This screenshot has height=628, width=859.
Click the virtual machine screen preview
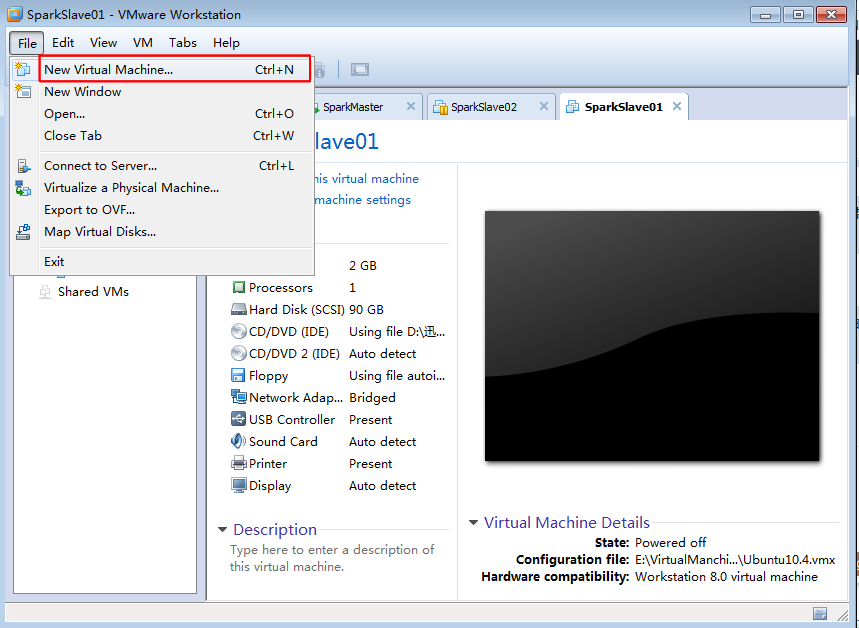[652, 336]
